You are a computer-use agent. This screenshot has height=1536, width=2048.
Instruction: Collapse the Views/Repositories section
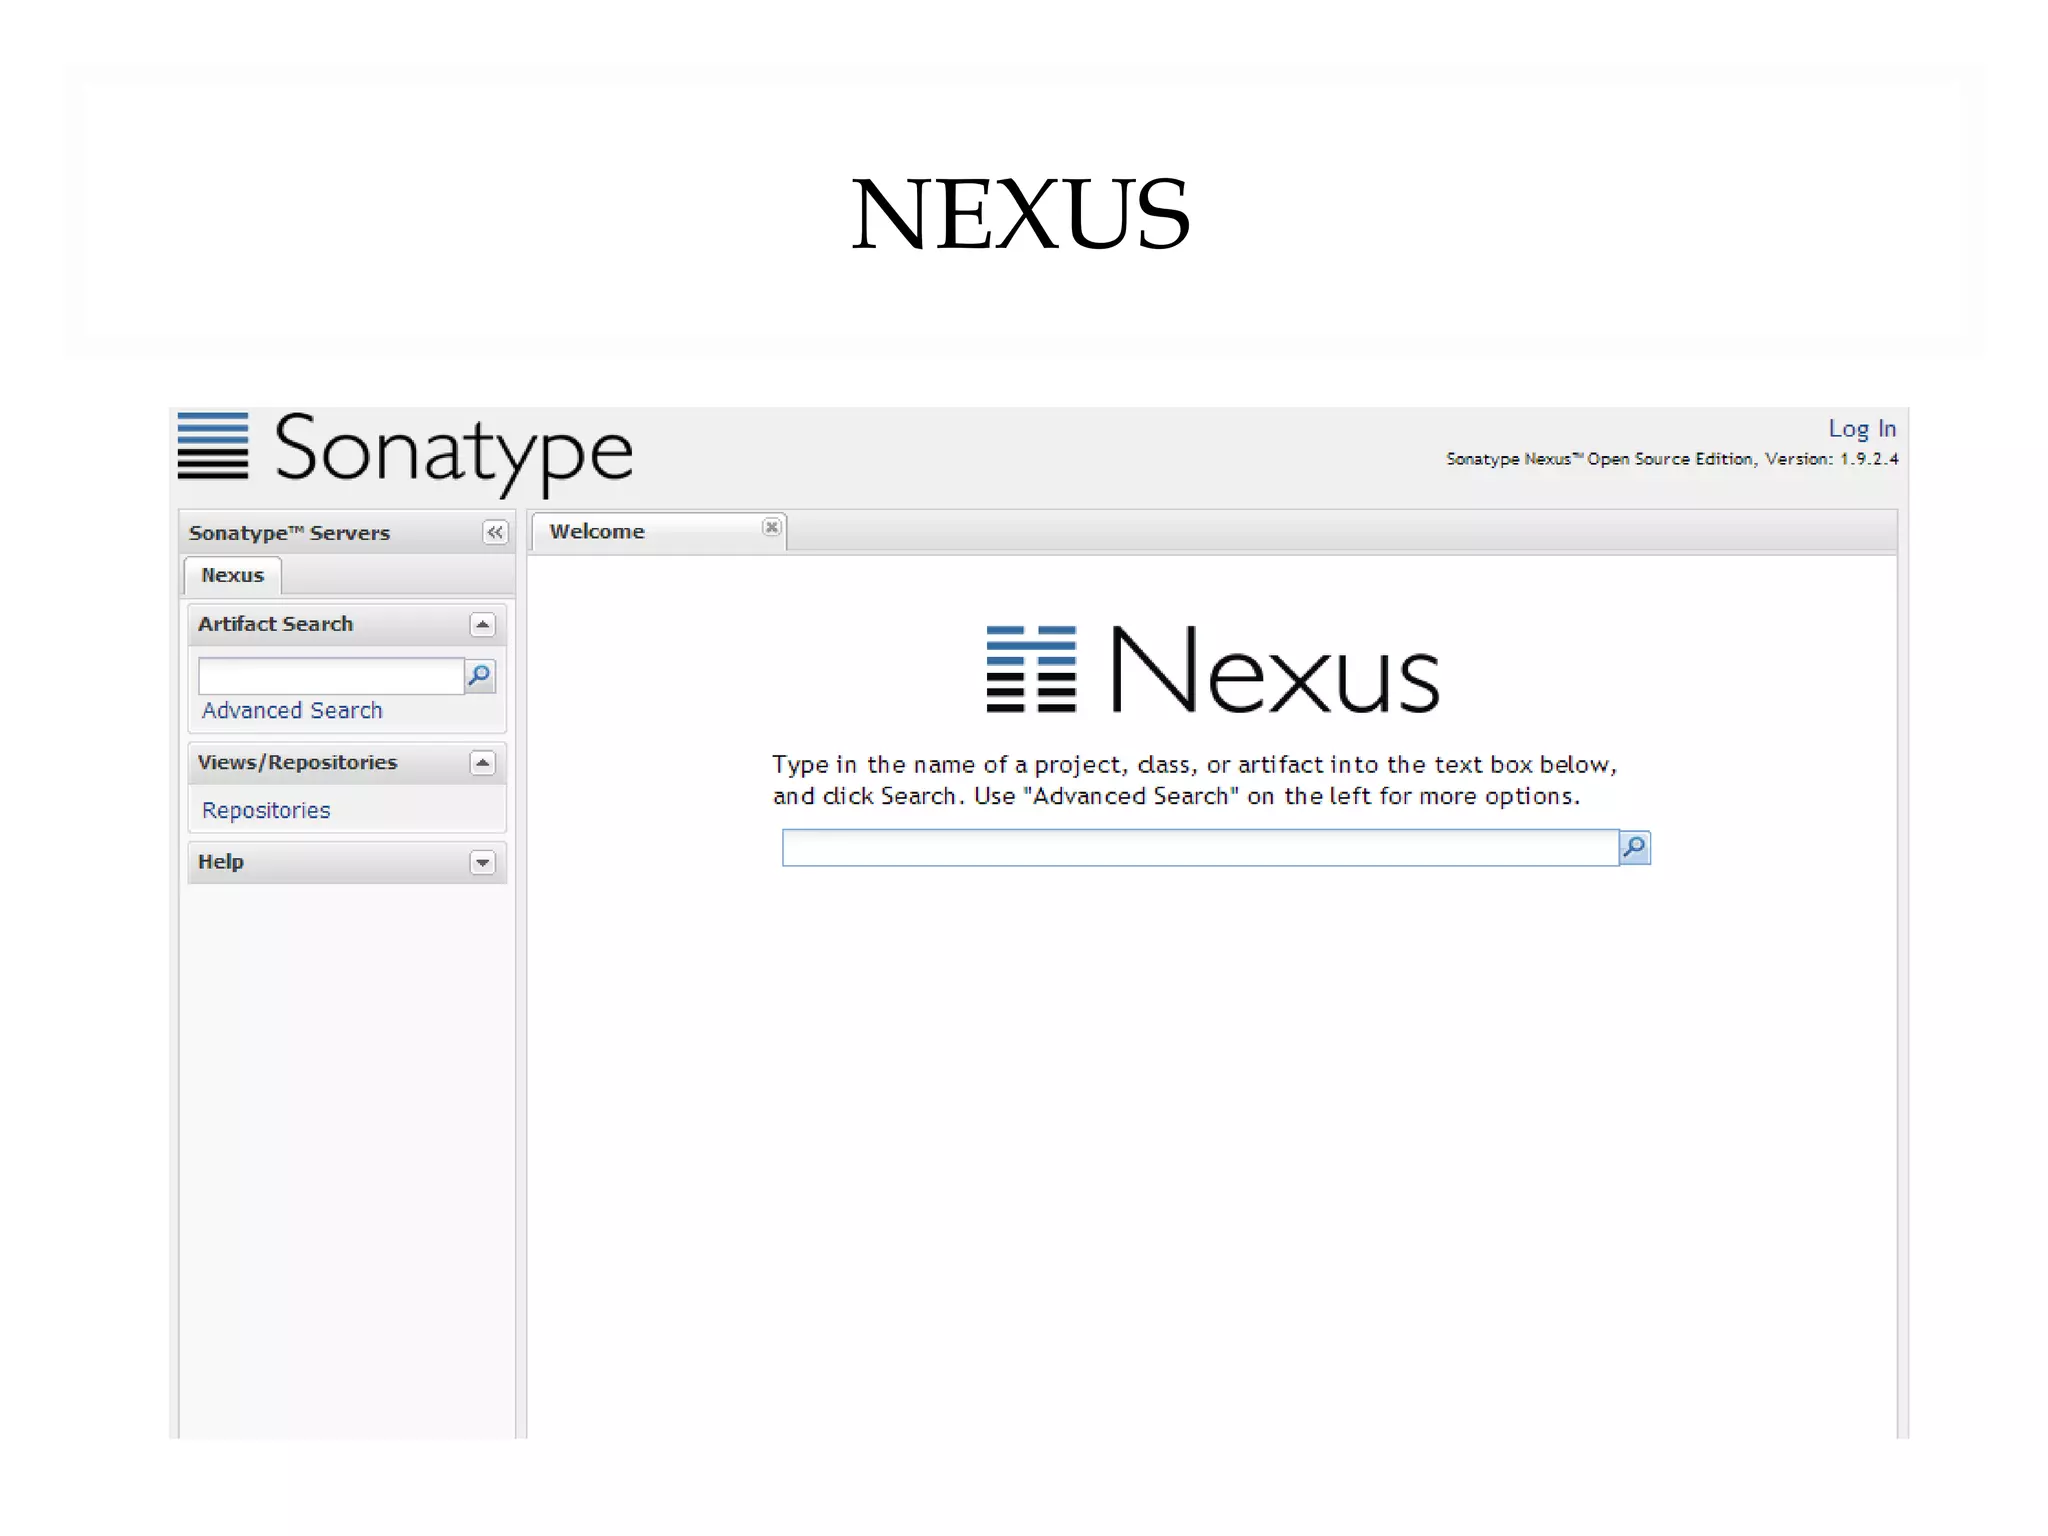pyautogui.click(x=482, y=764)
